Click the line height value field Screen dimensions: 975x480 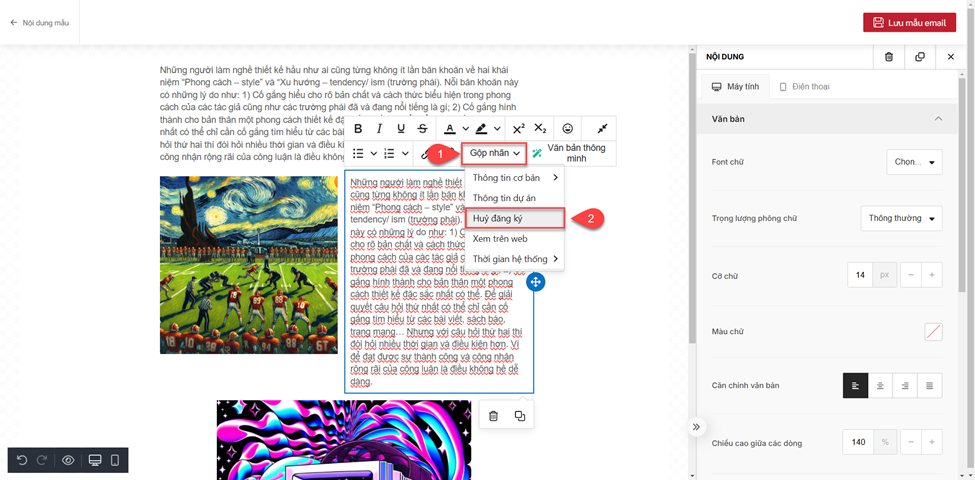[859, 442]
